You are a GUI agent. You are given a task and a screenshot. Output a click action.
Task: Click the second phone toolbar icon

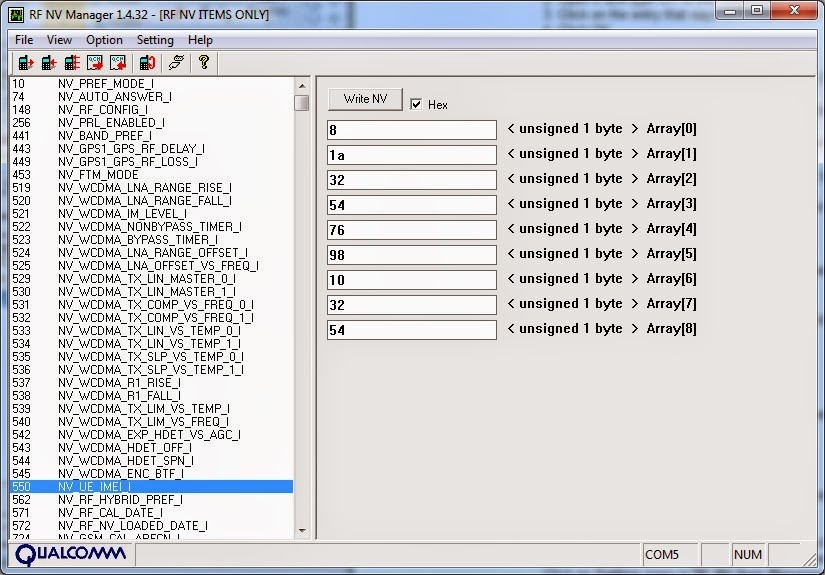[48, 63]
